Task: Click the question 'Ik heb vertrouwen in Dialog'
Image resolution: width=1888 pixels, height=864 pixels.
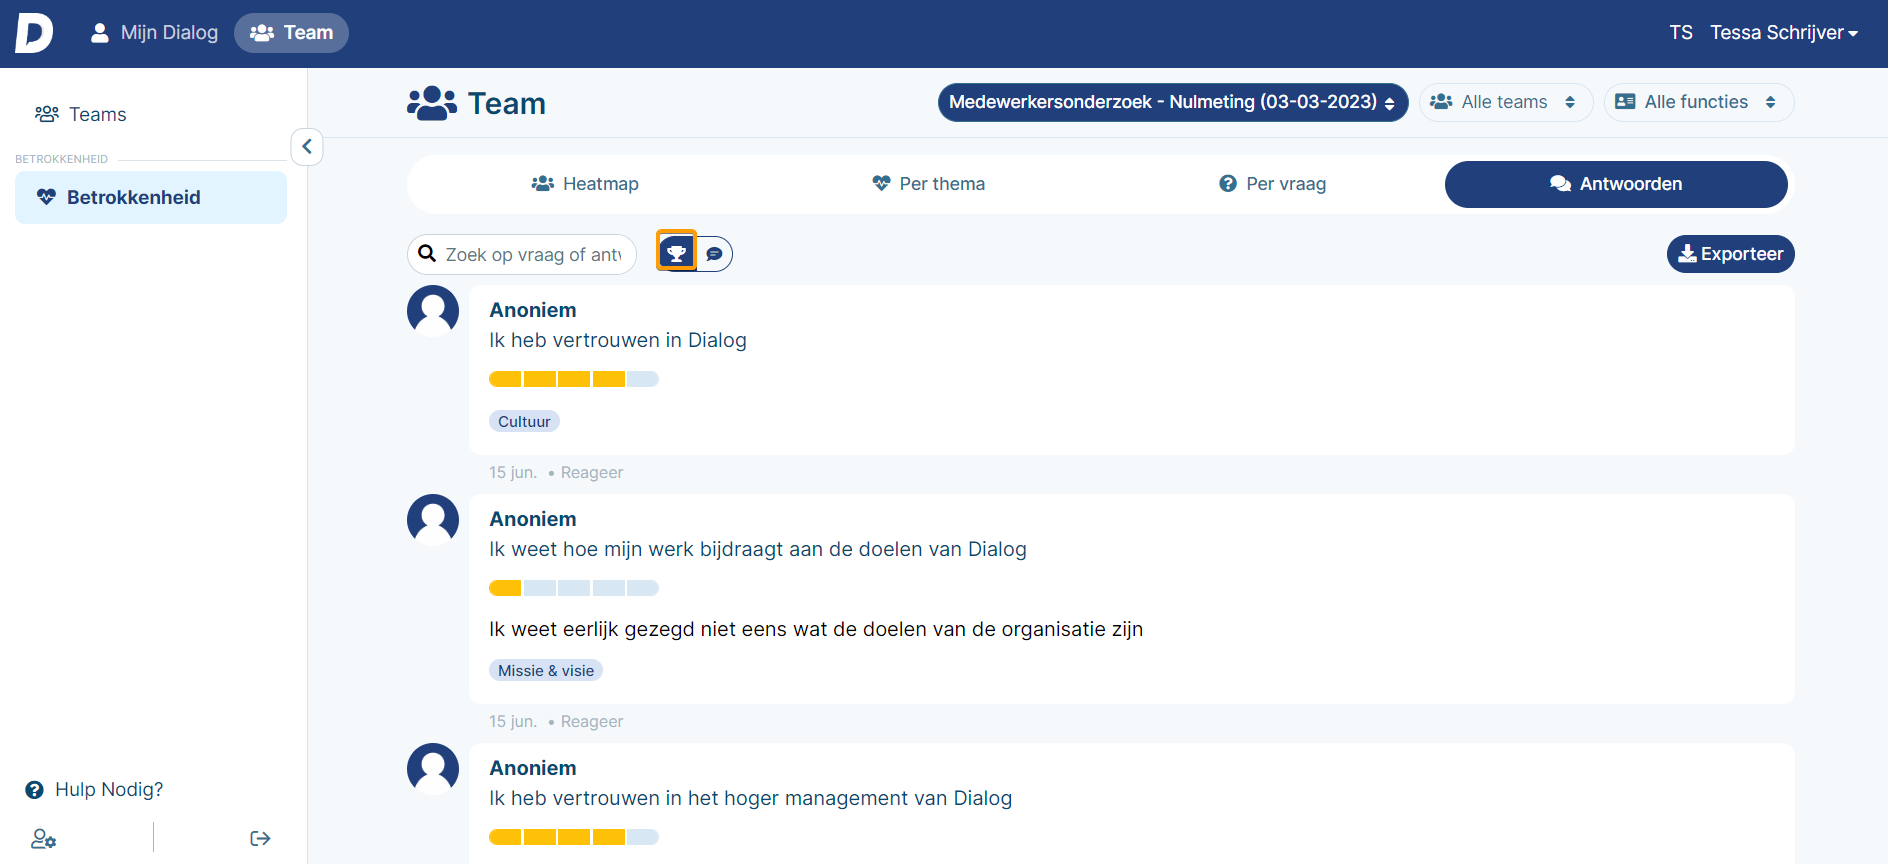Action: click(618, 340)
